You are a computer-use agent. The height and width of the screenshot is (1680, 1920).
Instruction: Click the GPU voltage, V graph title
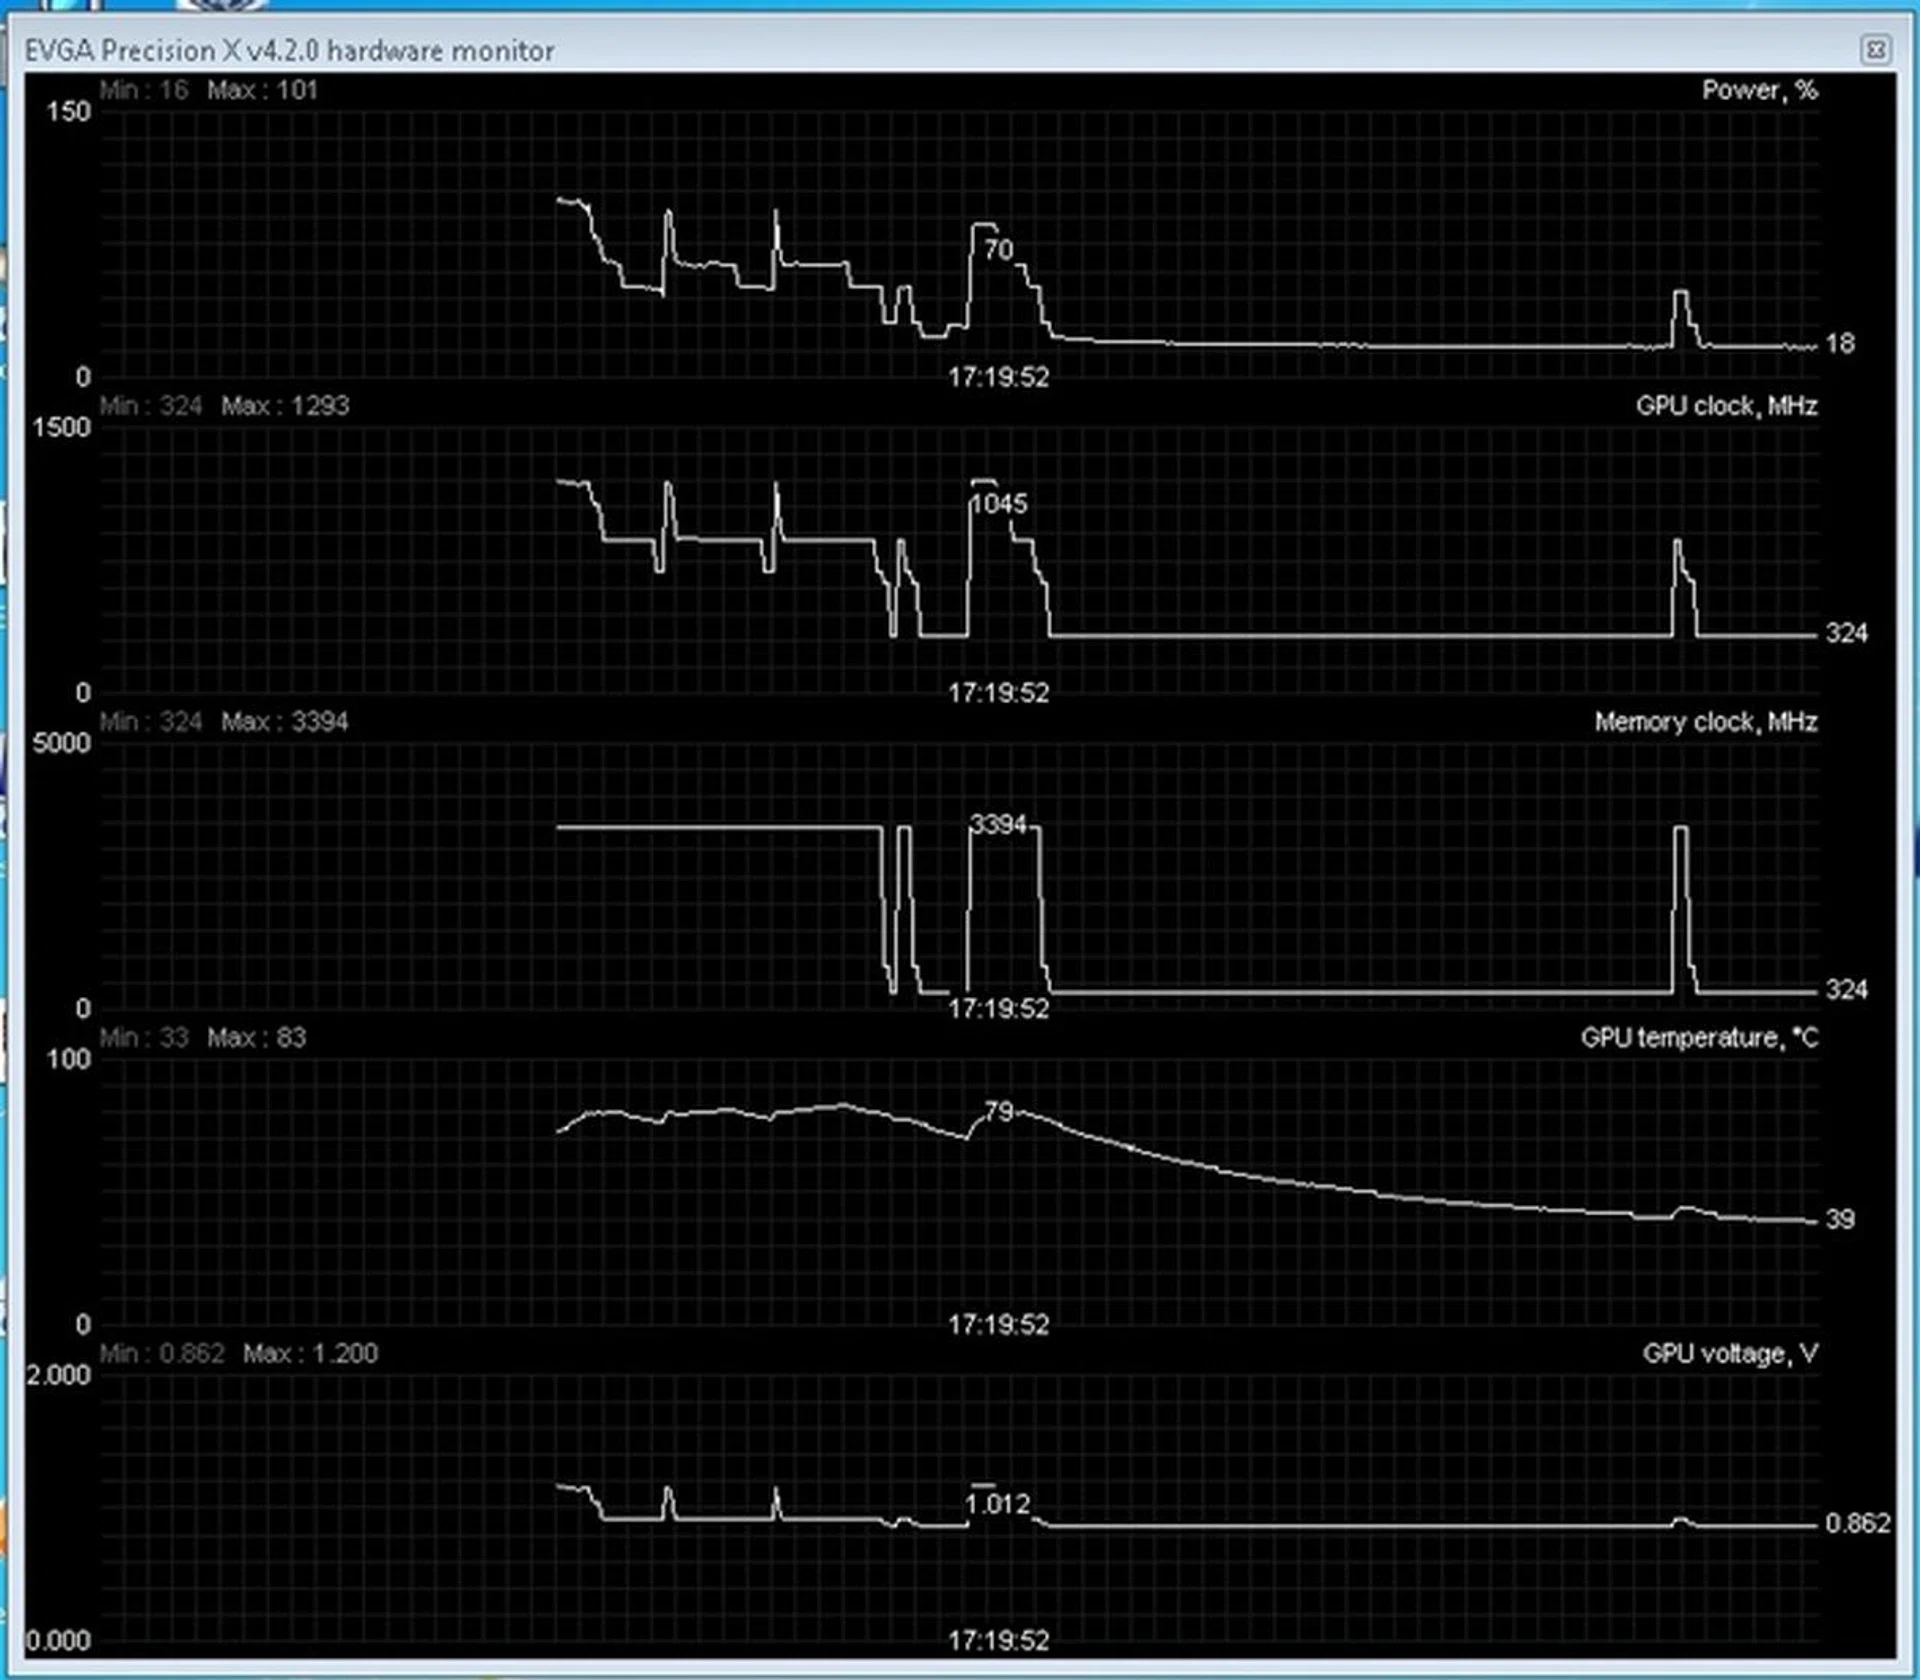tap(1729, 1354)
